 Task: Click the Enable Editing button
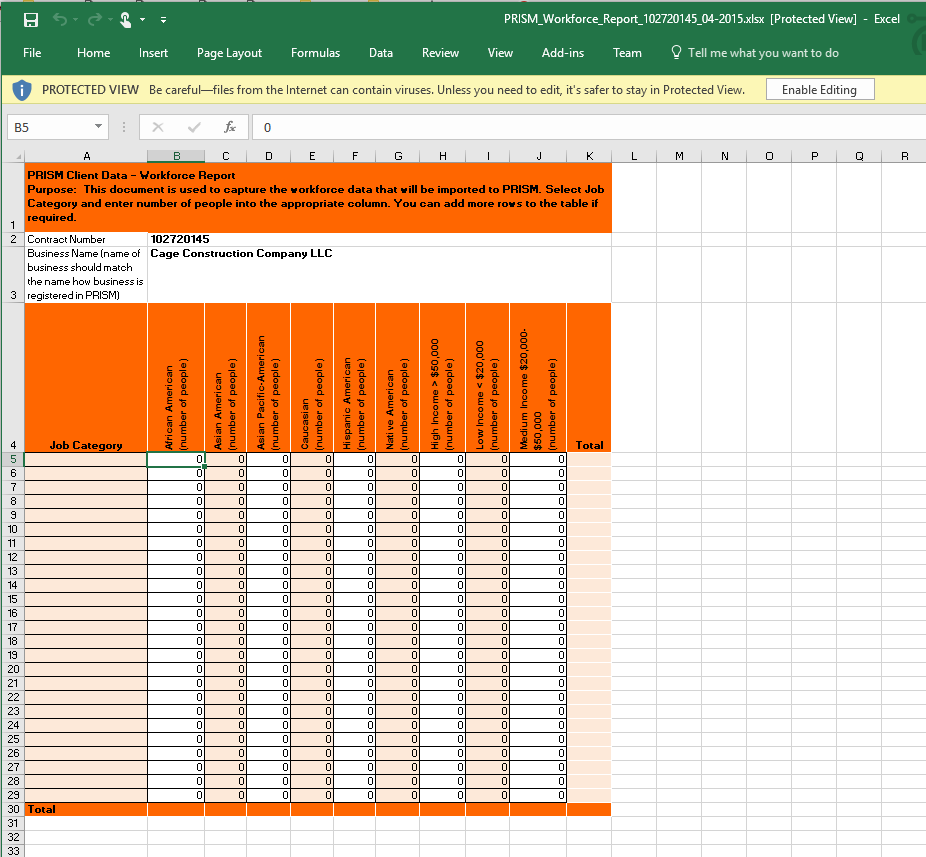819,90
